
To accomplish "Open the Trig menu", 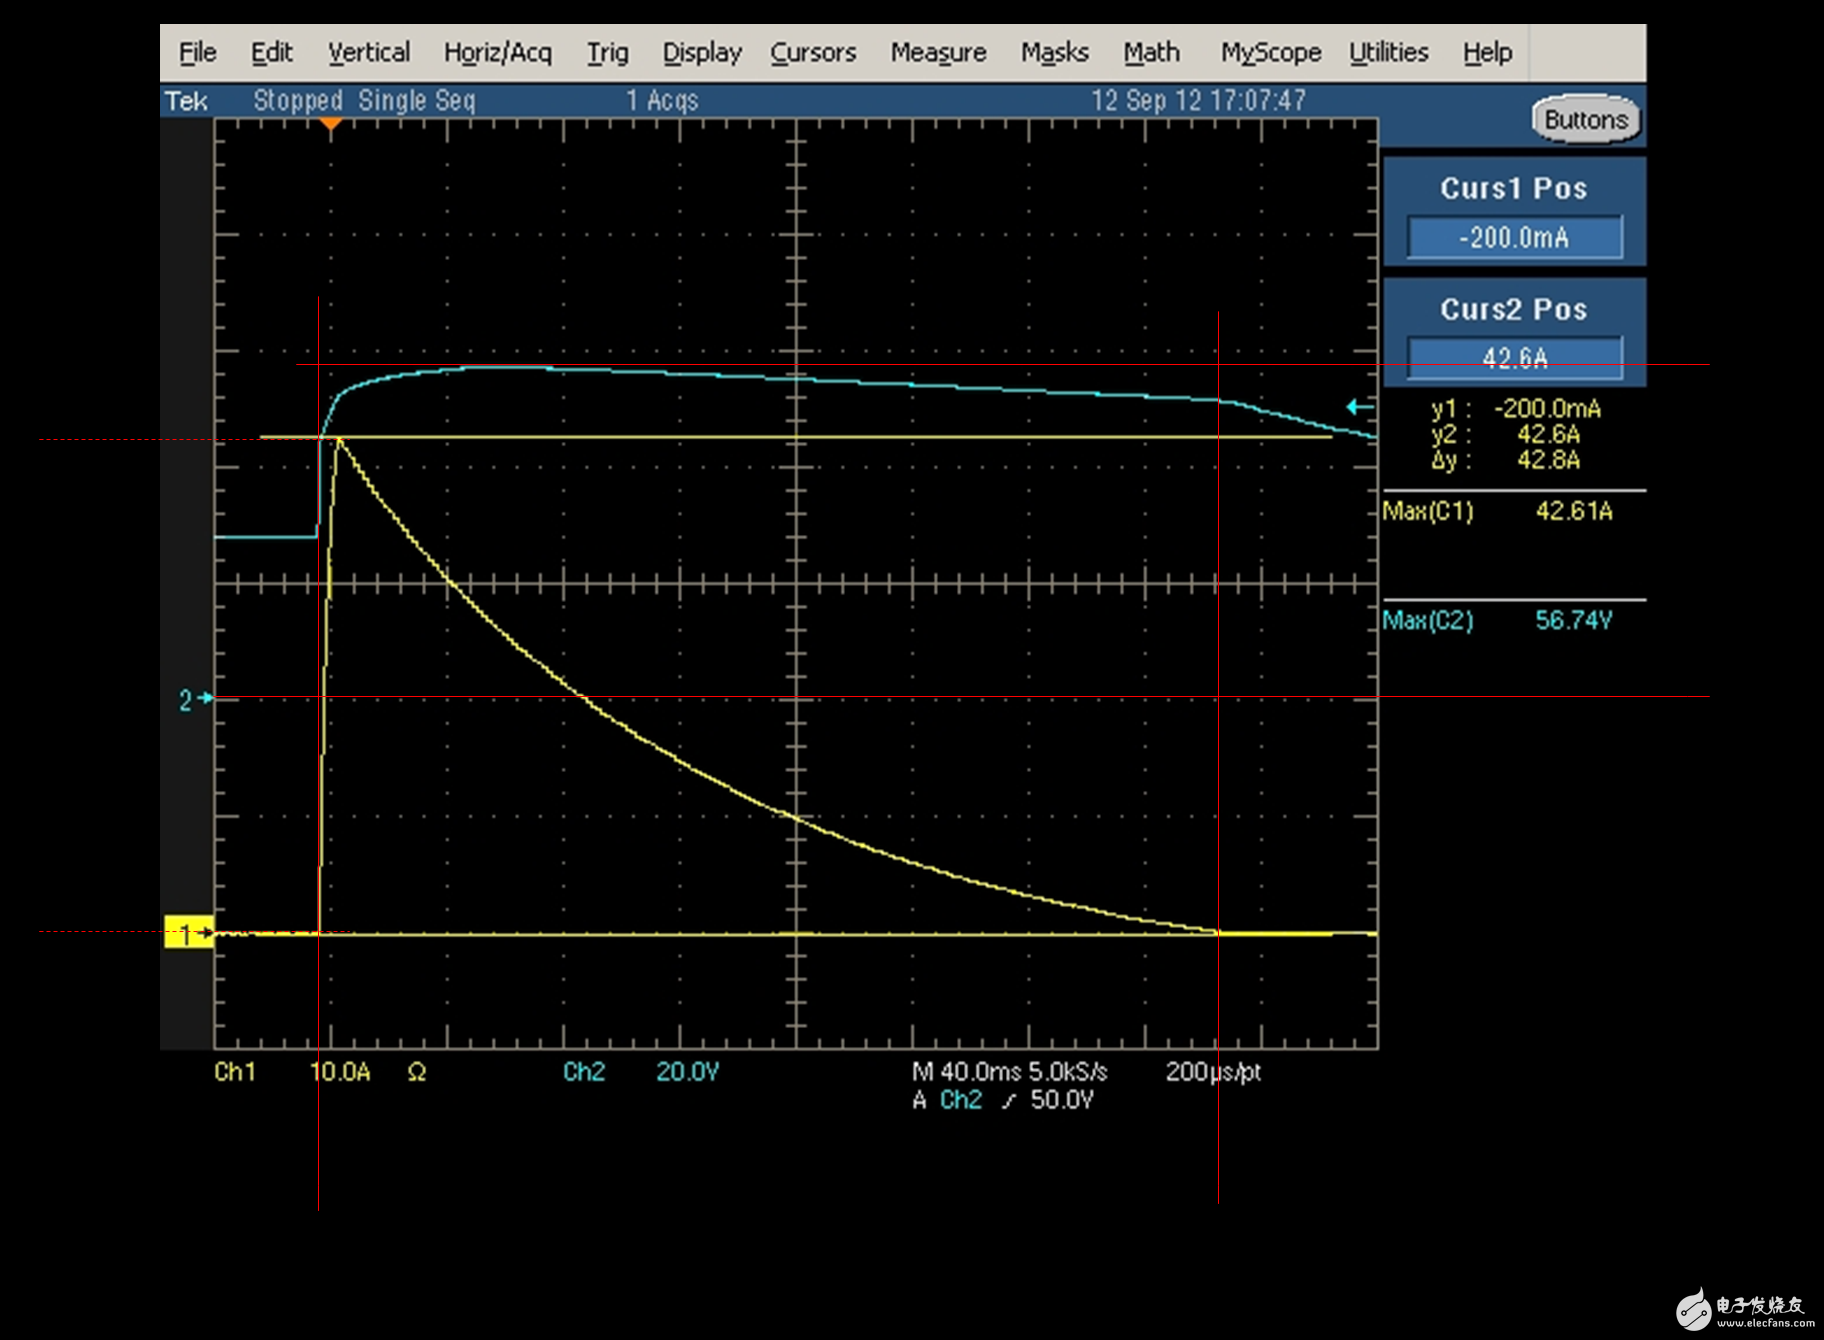I will tap(607, 53).
